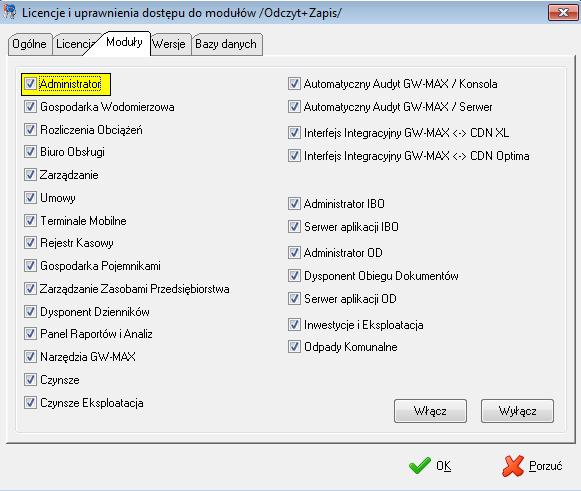Click the application icon in title bar
This screenshot has width=581, height=491.
click(10, 11)
